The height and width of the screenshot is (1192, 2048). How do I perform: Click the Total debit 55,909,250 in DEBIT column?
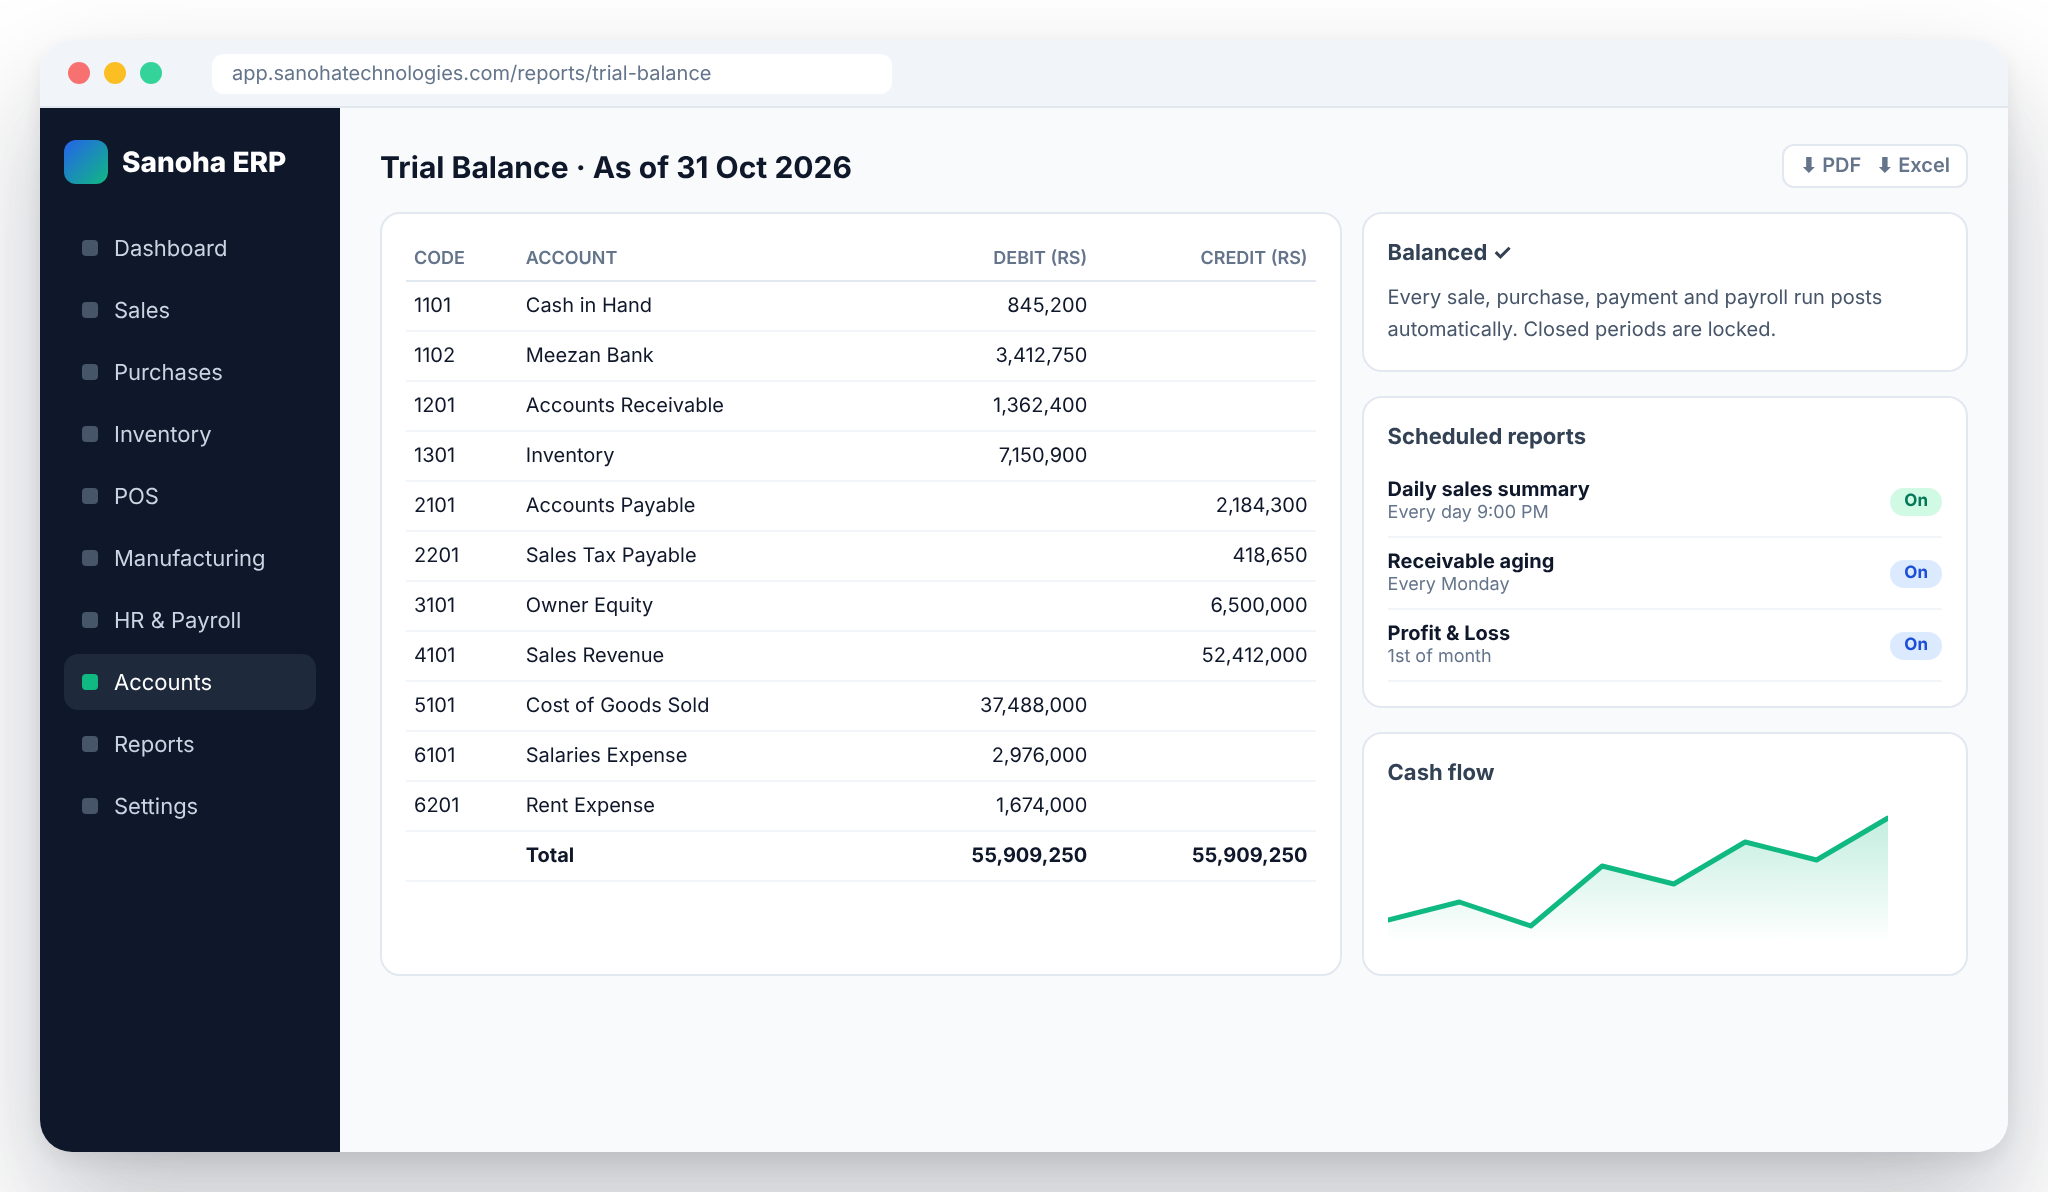pyautogui.click(x=1029, y=856)
